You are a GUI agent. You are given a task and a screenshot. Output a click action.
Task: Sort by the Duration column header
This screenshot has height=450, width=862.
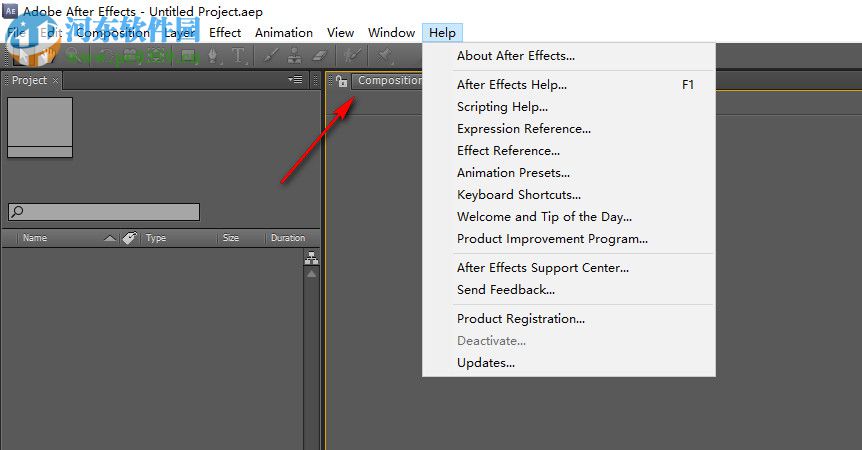tap(288, 238)
